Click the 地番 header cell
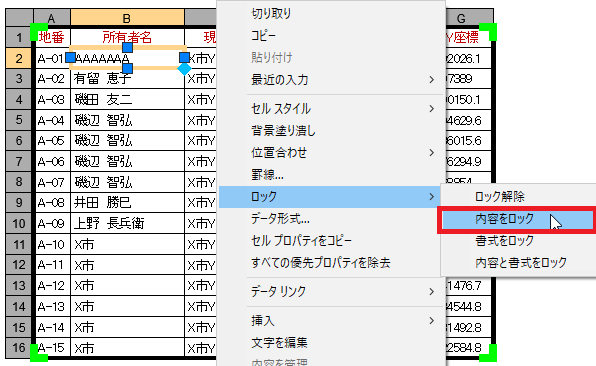Viewport: 596px width, 366px height. click(52, 38)
